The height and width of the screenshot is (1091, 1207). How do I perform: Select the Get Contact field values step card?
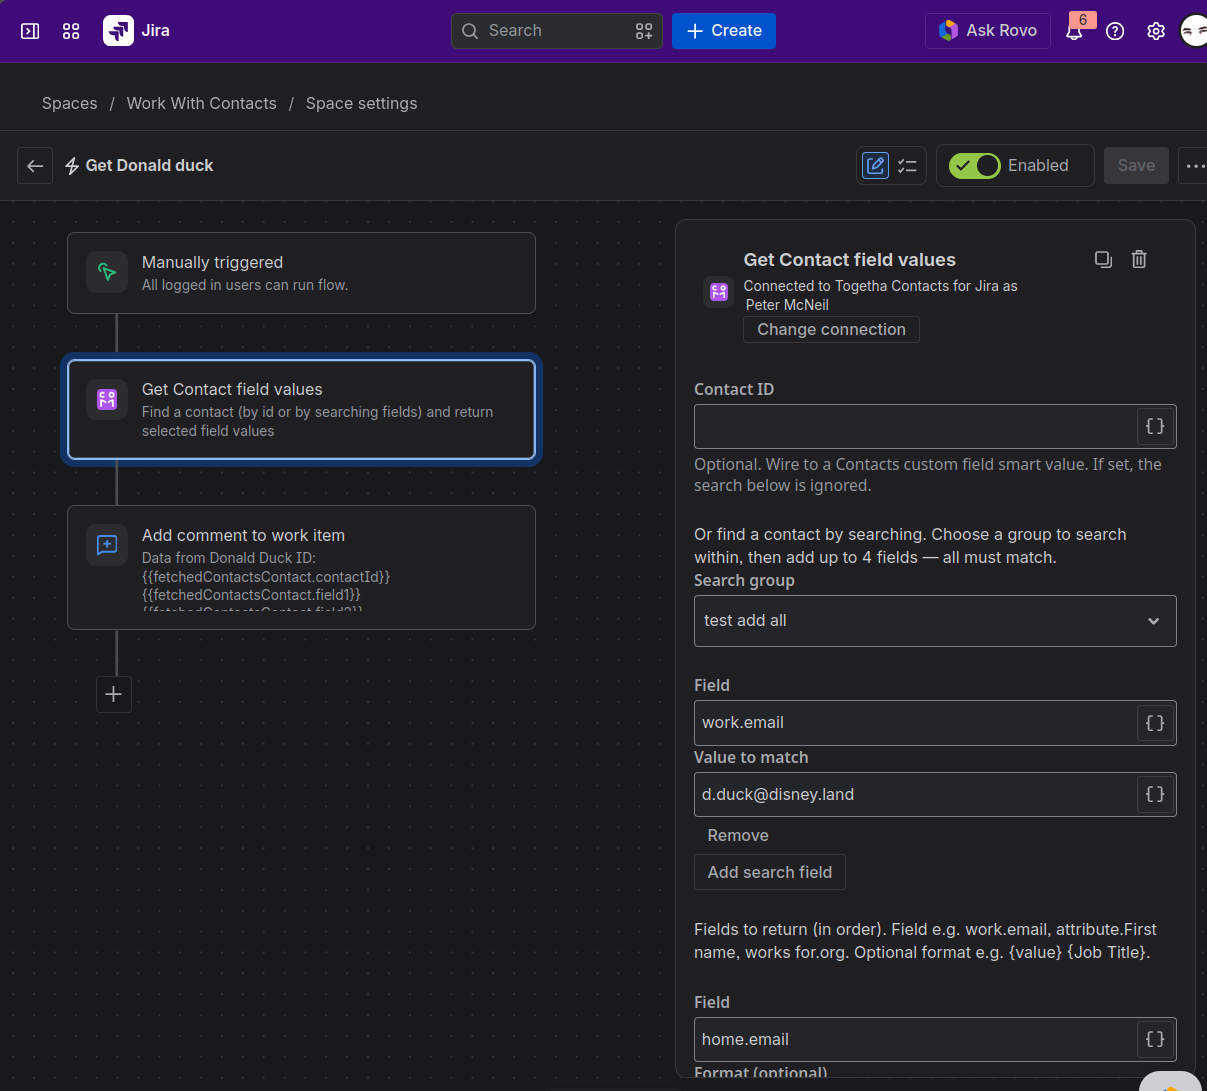point(301,410)
